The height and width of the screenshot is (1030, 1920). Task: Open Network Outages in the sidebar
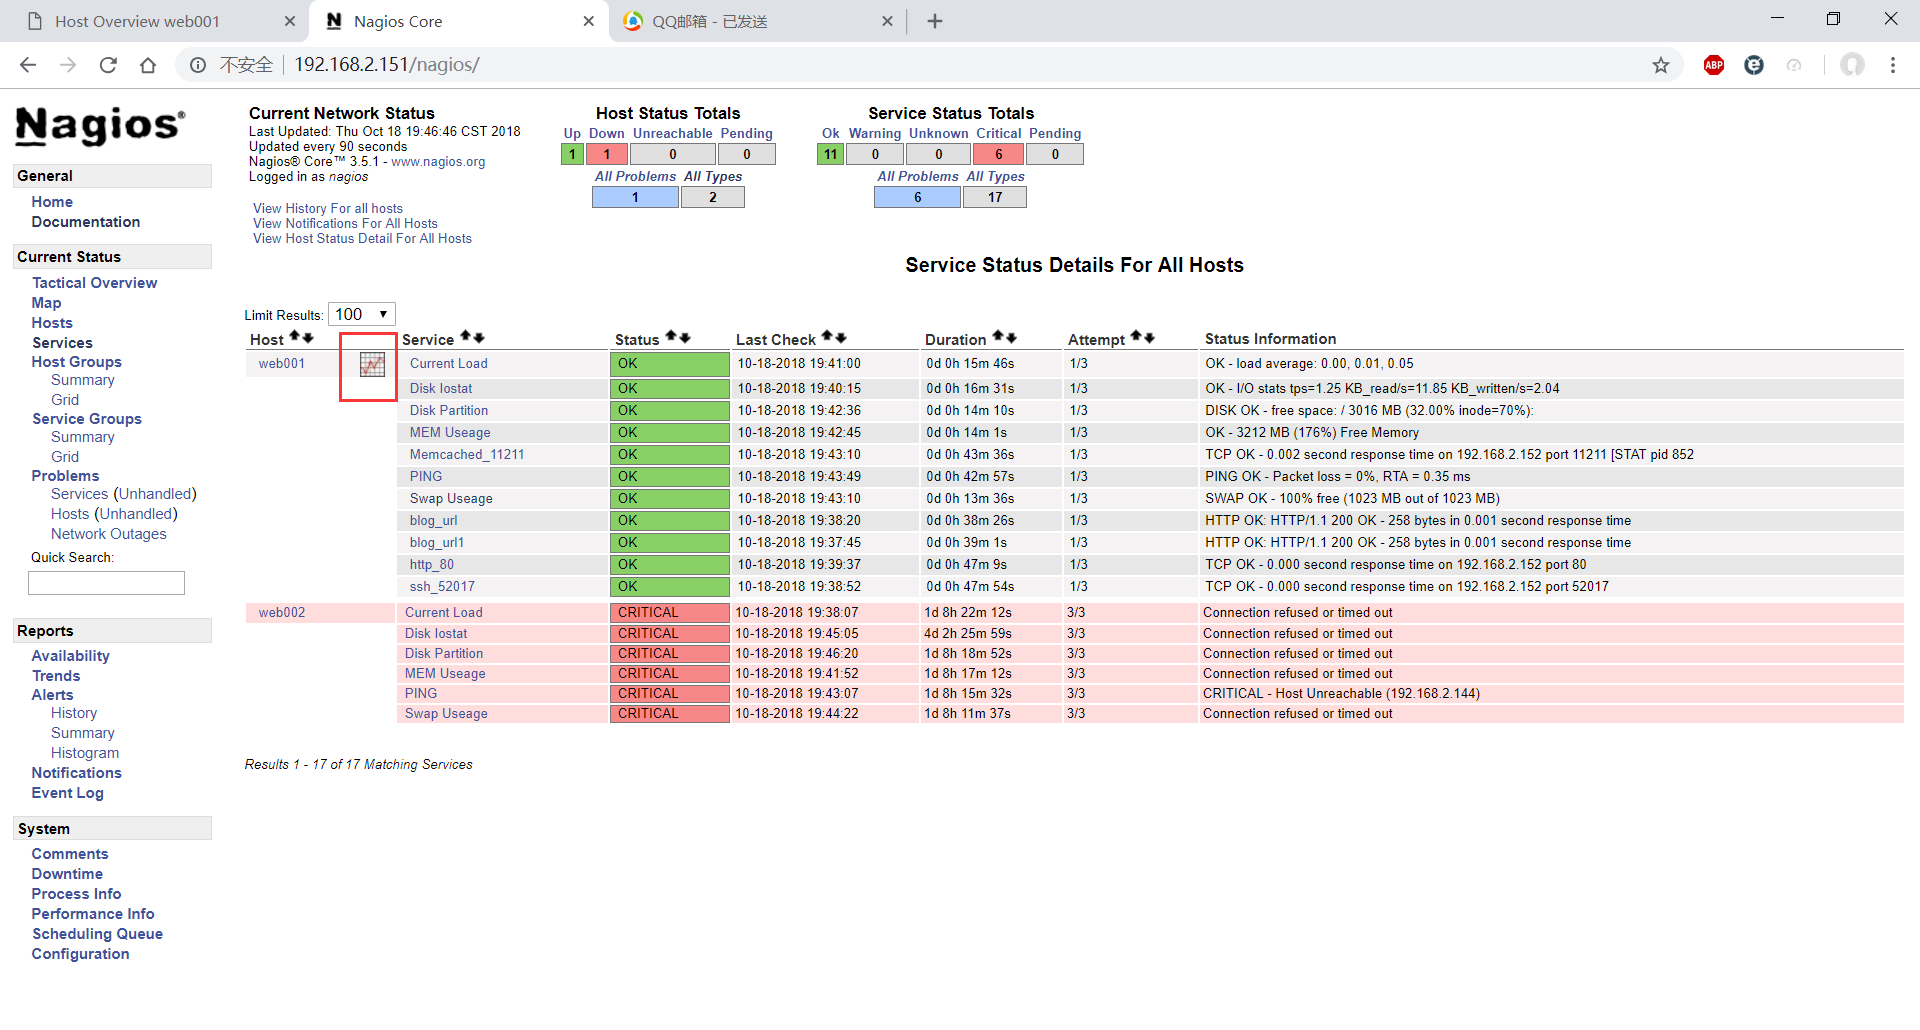[x=109, y=534]
